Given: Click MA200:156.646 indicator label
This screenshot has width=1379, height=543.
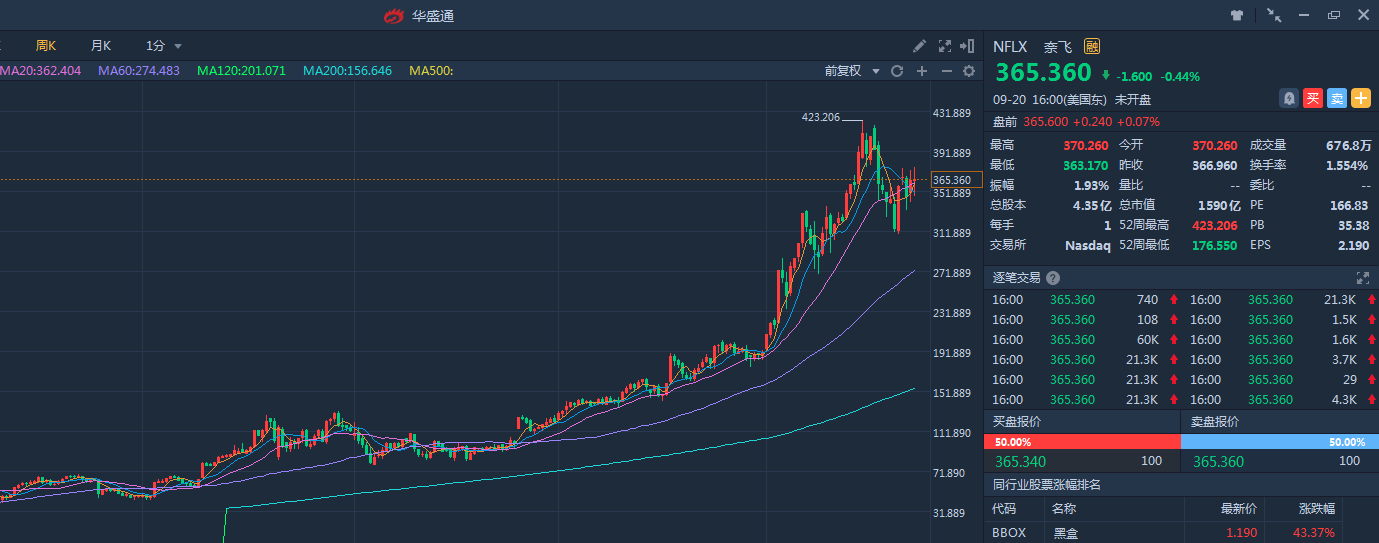Looking at the screenshot, I should 347,71.
